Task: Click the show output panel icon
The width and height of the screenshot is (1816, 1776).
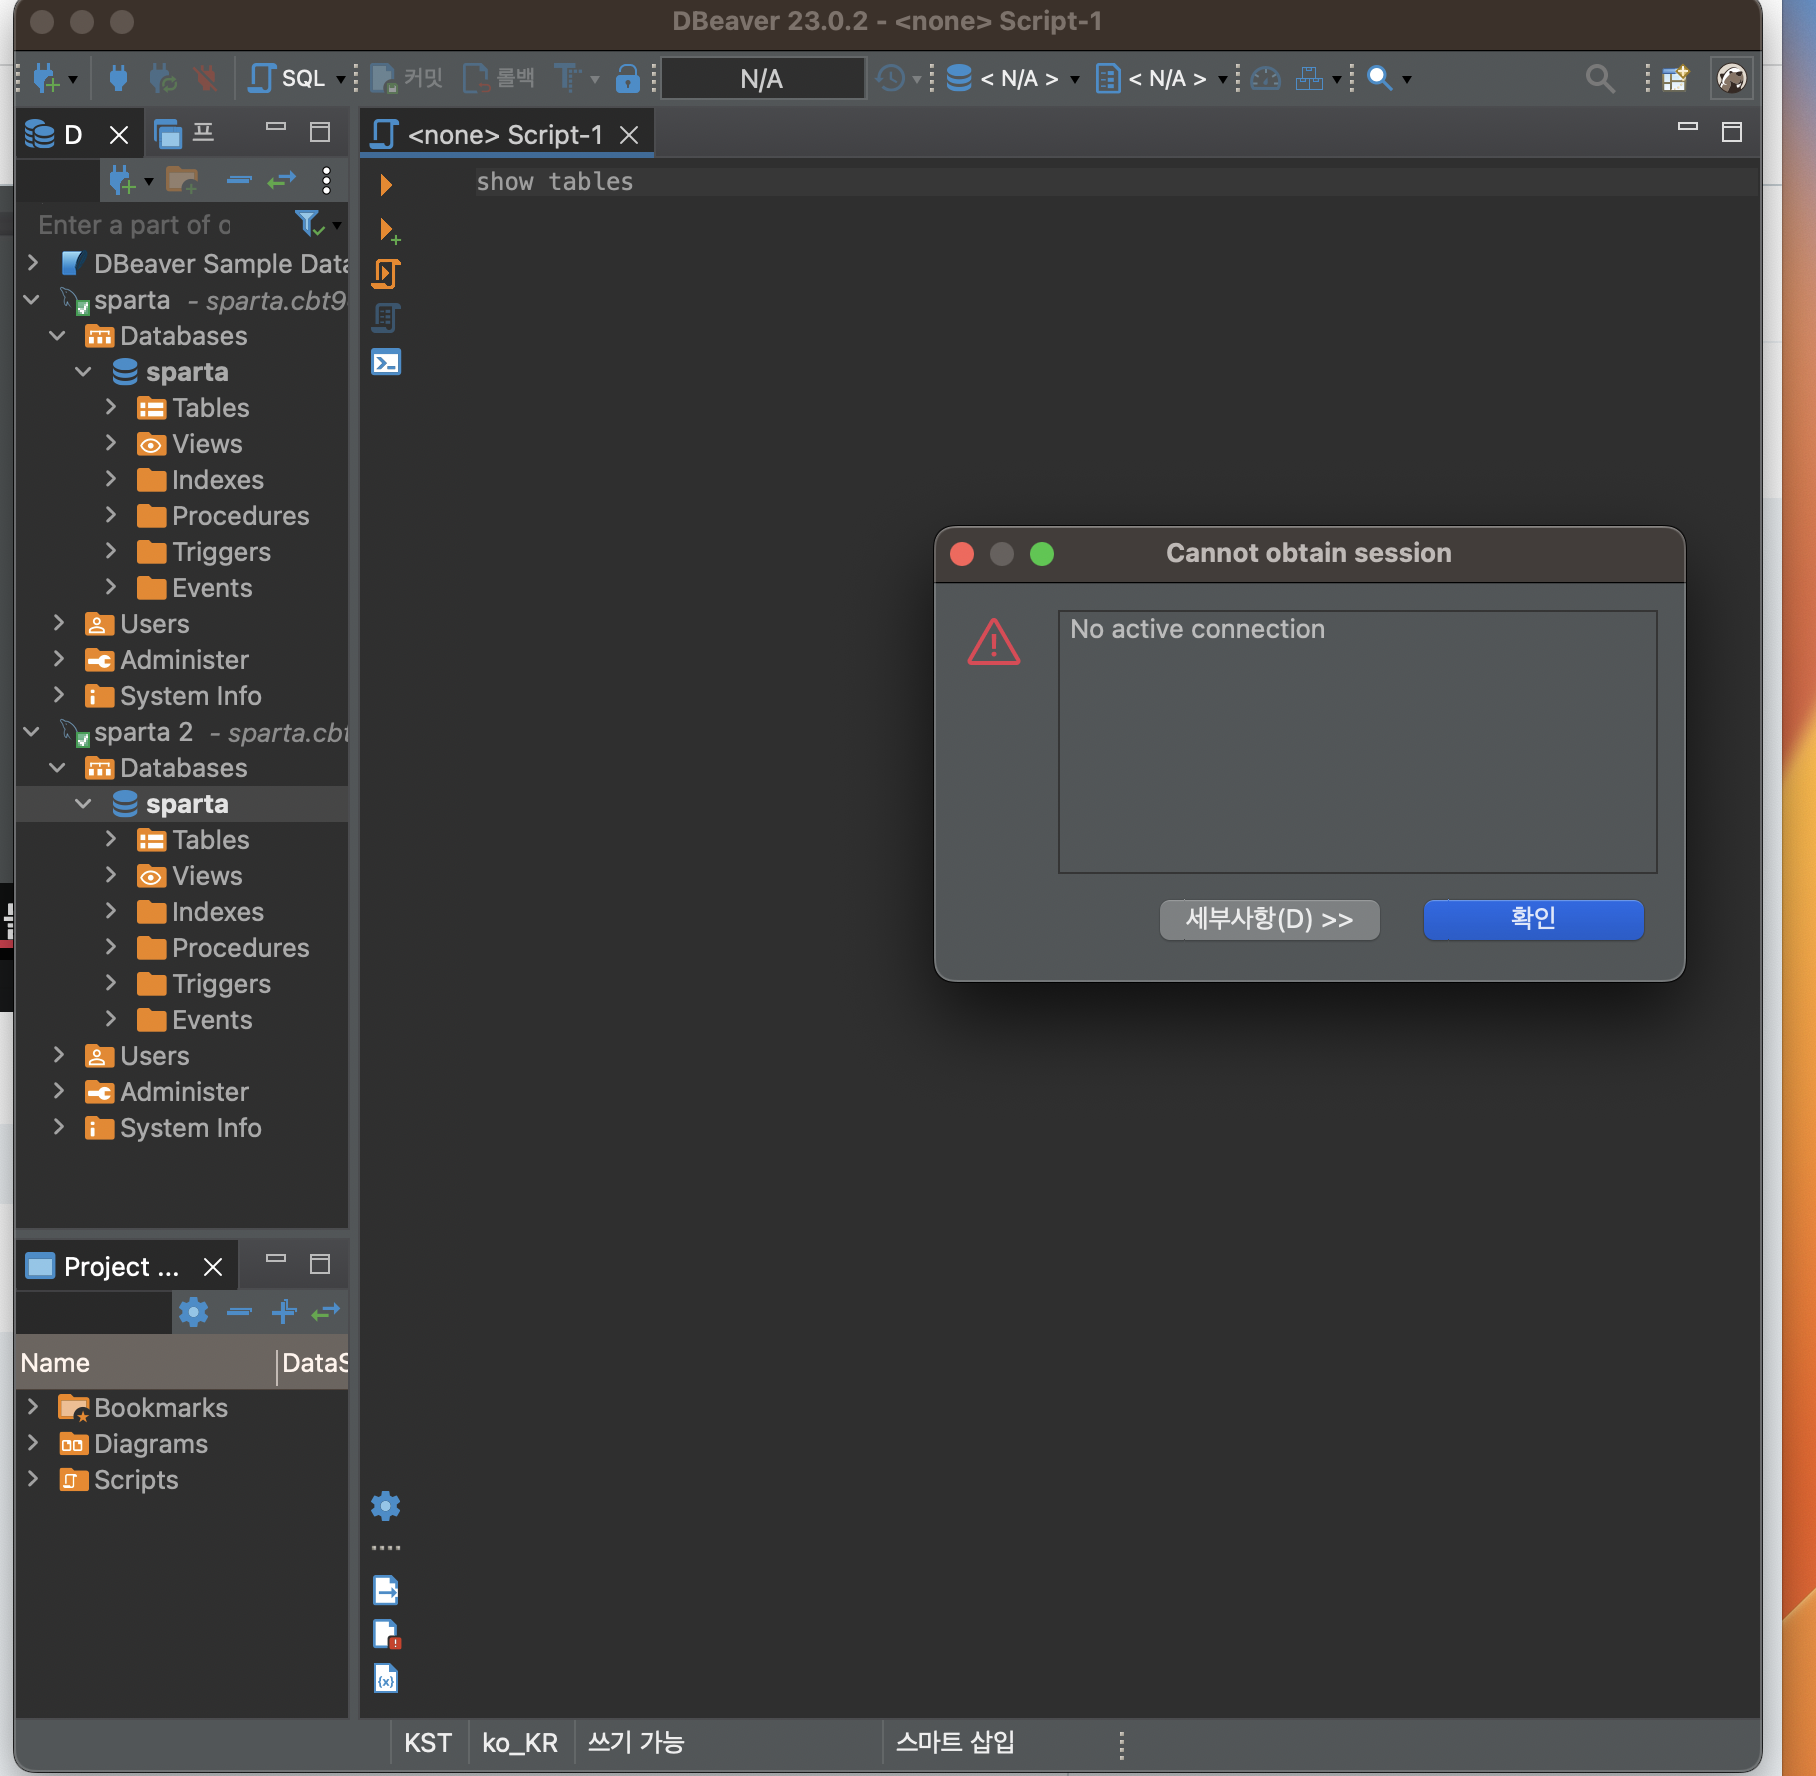Action: pos(386,1590)
